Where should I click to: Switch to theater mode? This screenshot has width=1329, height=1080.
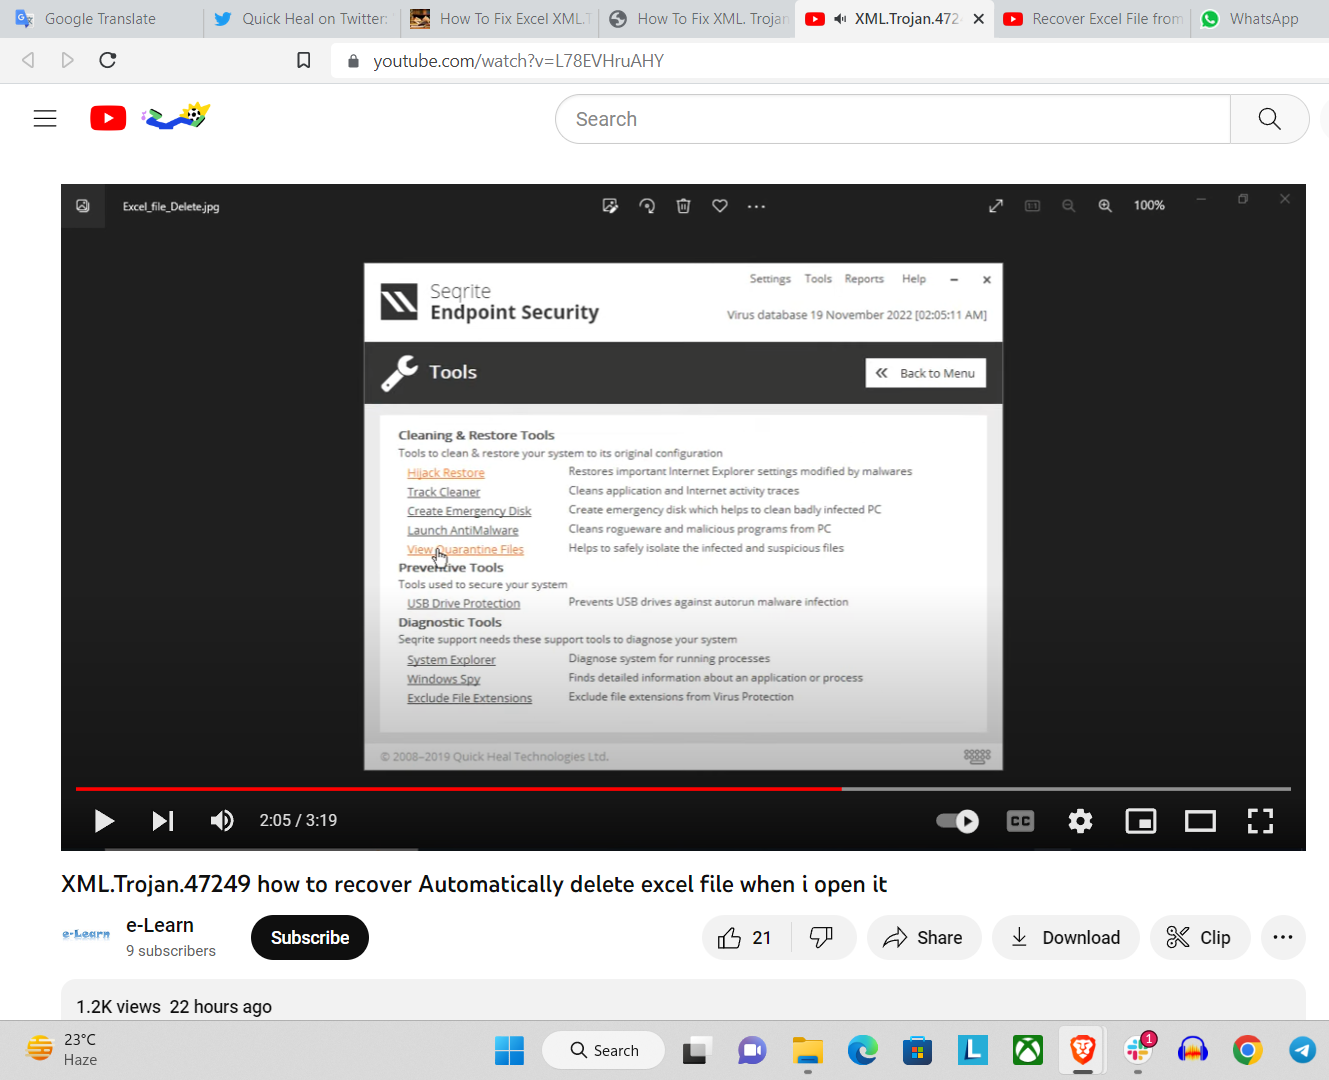click(x=1200, y=821)
